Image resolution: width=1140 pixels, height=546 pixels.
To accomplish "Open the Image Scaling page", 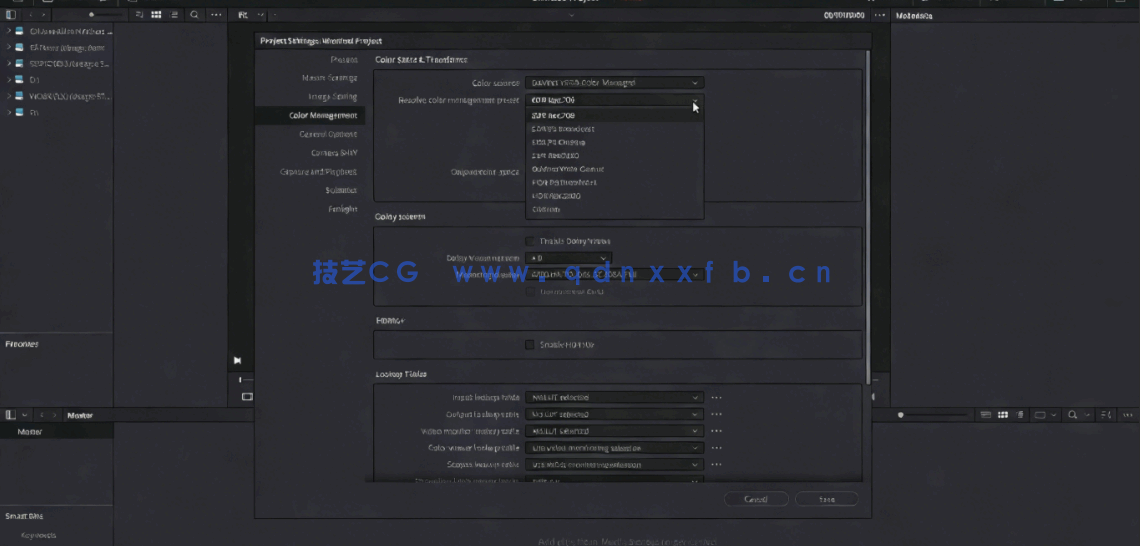I will coord(332,96).
